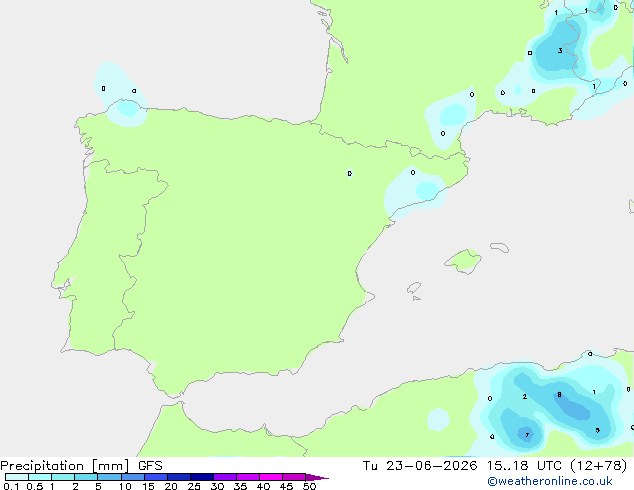The image size is (634, 490).
Task: Pick the legend swatch between 20 and 25
Action: point(179,477)
